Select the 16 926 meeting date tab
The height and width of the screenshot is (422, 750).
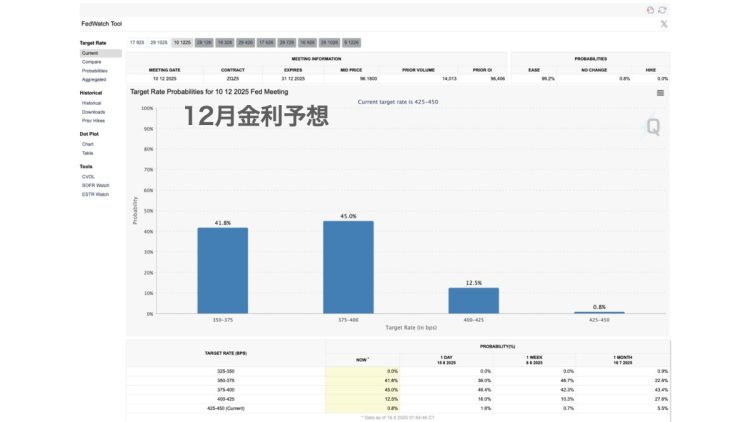tap(308, 43)
